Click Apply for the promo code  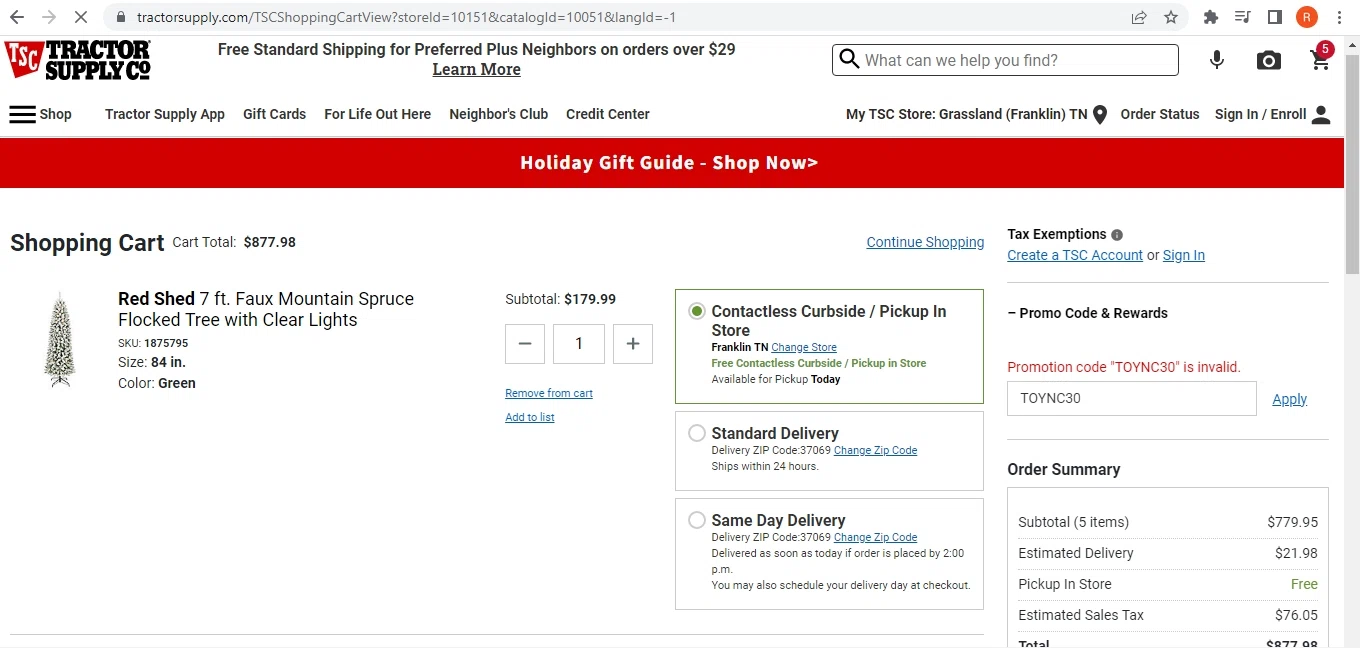click(x=1289, y=399)
